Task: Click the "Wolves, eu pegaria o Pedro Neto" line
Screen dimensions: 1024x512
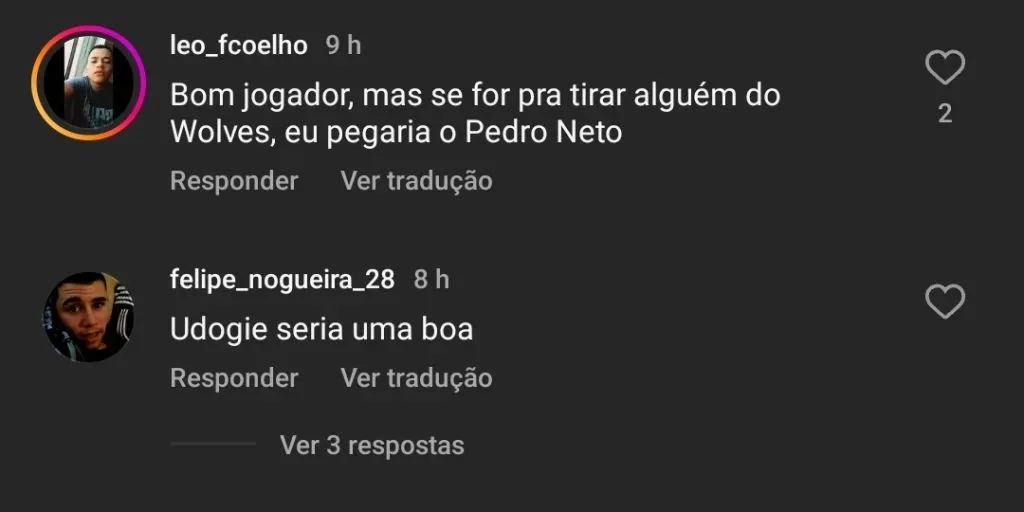Action: tap(396, 132)
